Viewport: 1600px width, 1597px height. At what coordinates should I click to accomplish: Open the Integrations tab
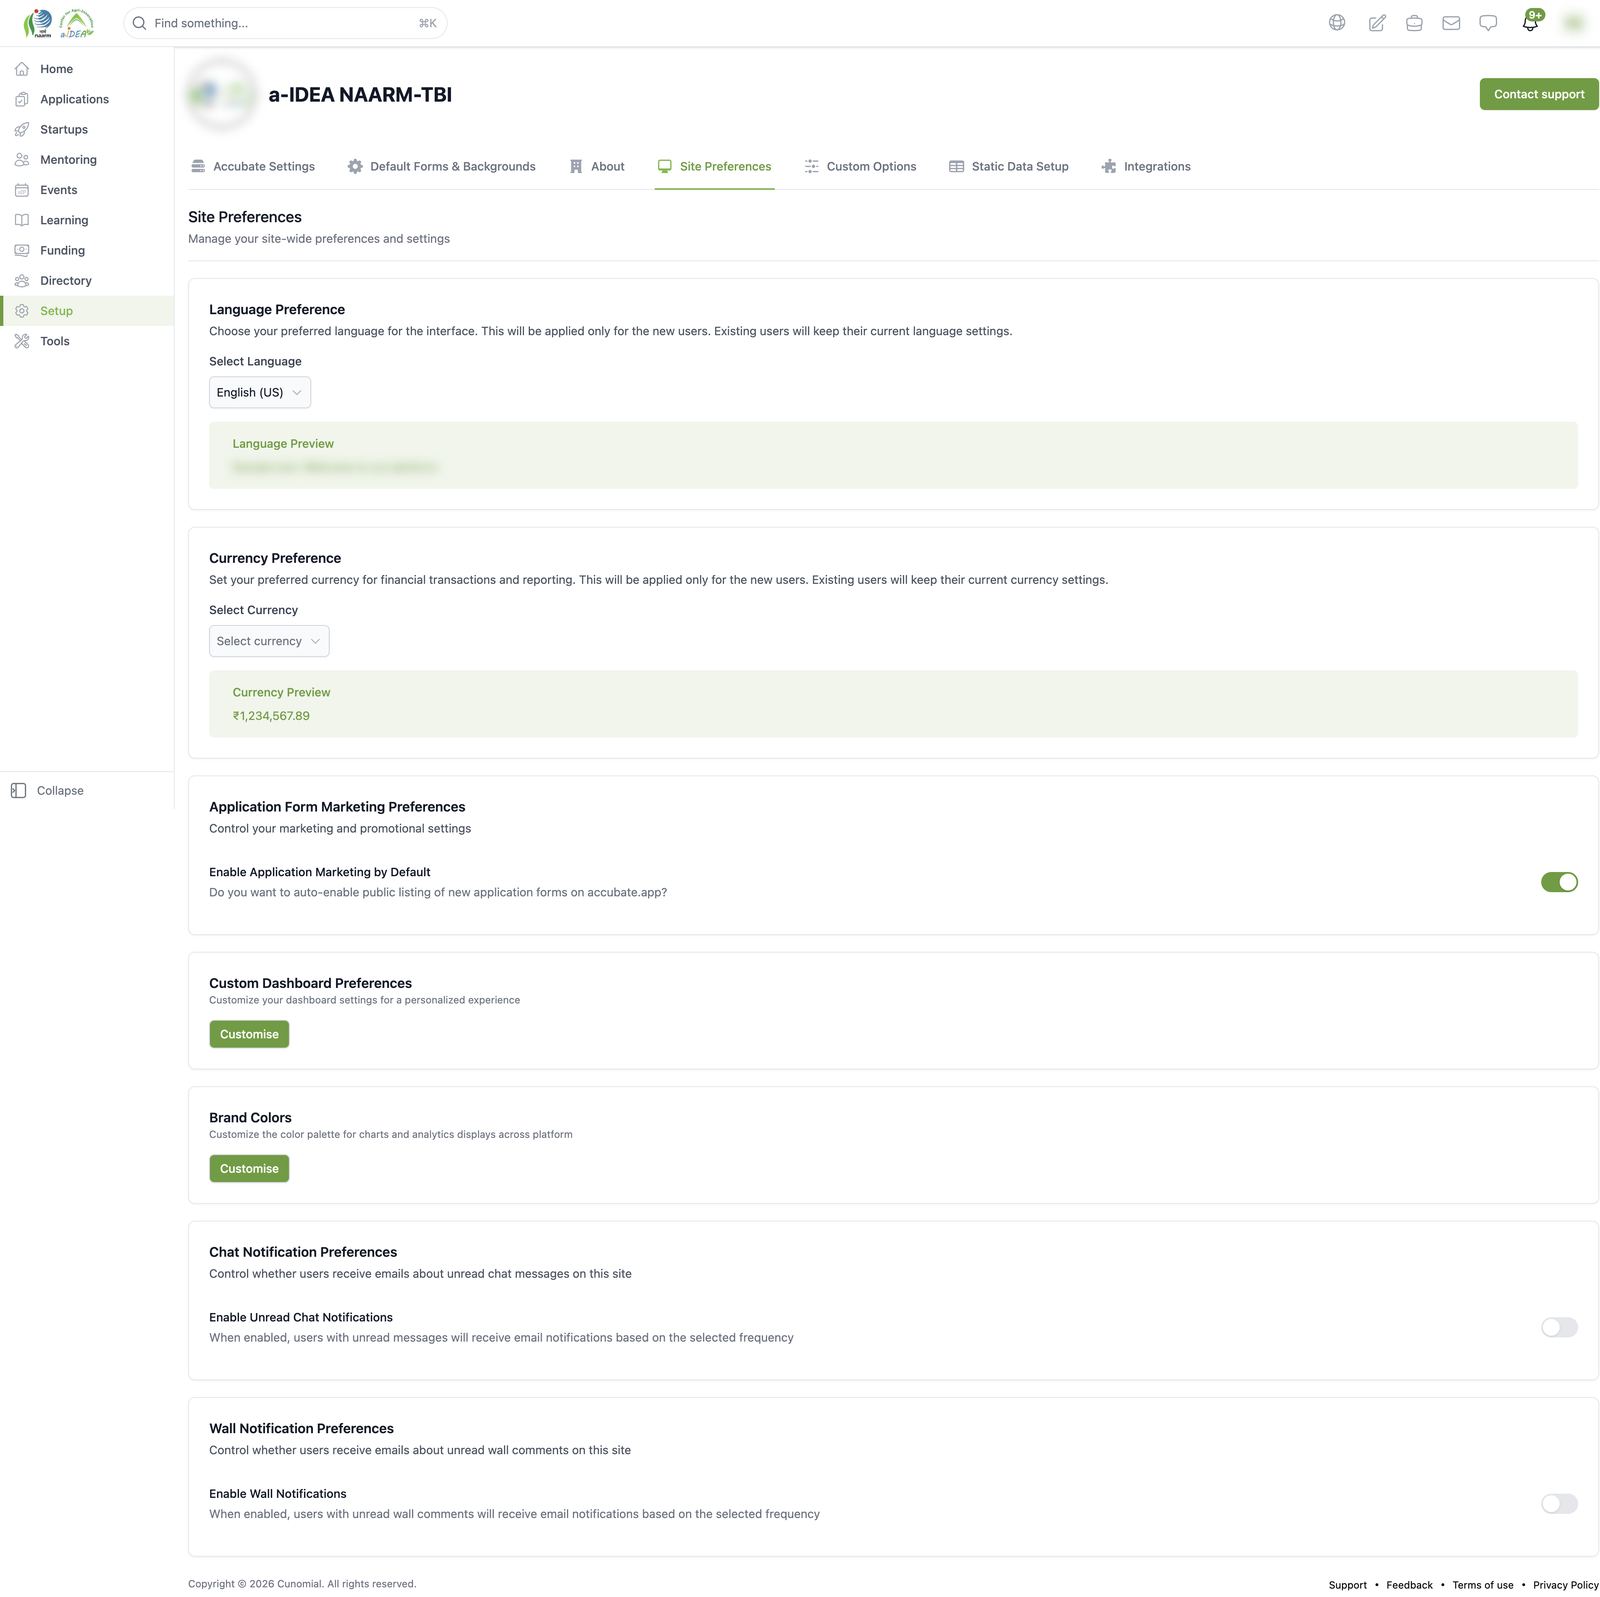[1146, 167]
